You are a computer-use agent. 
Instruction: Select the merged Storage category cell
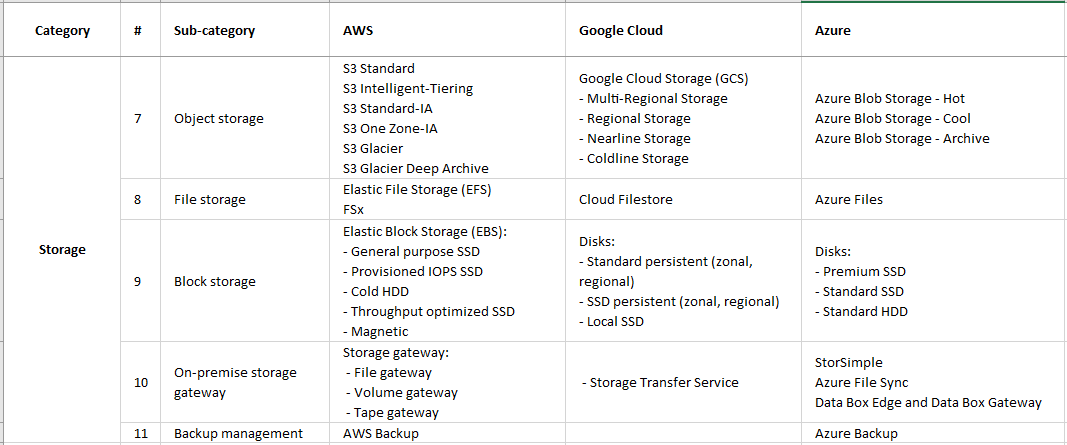pos(62,249)
